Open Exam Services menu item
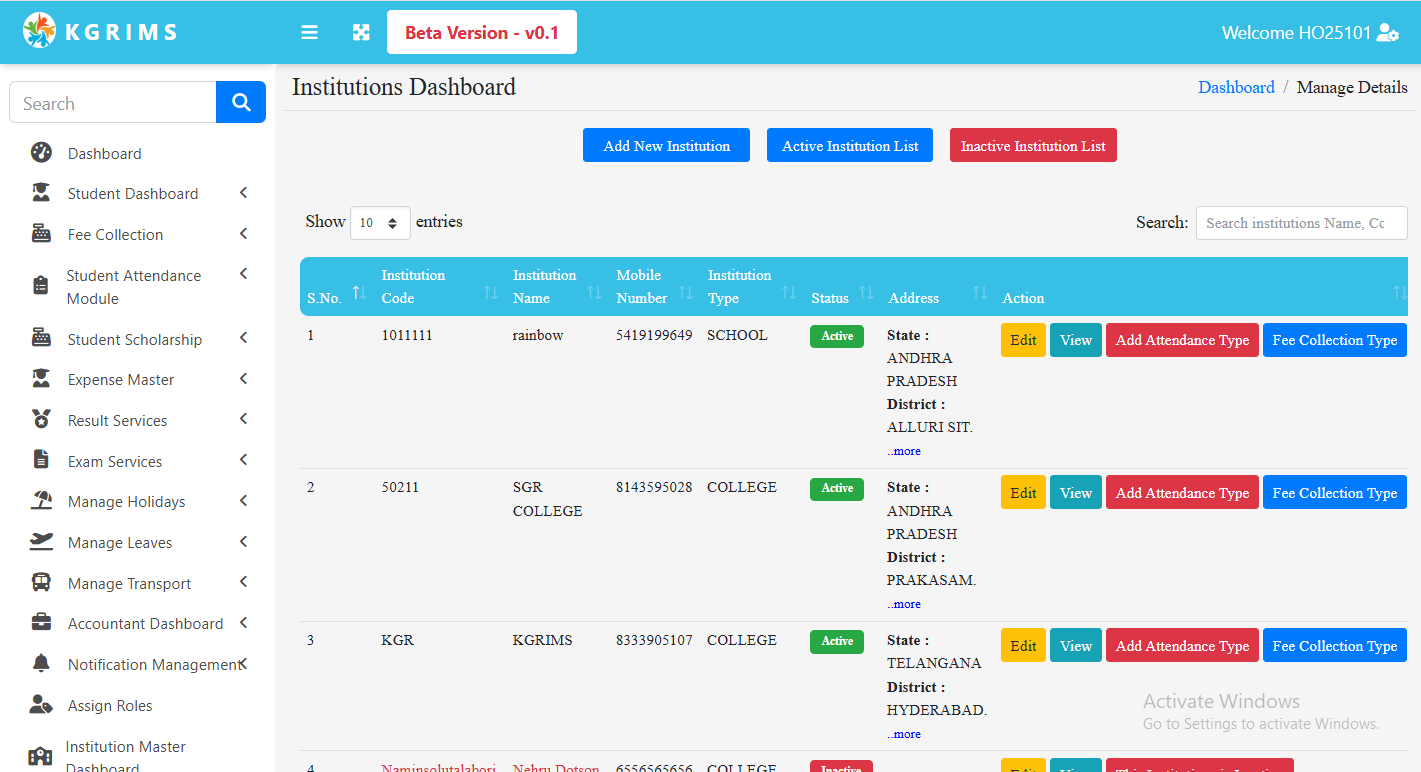1421x772 pixels. 115,461
